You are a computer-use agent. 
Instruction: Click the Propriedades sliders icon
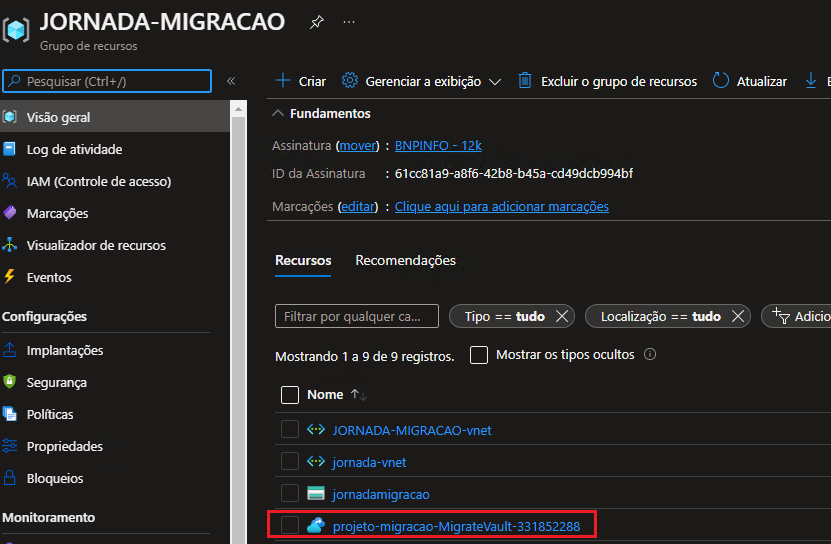[10, 446]
